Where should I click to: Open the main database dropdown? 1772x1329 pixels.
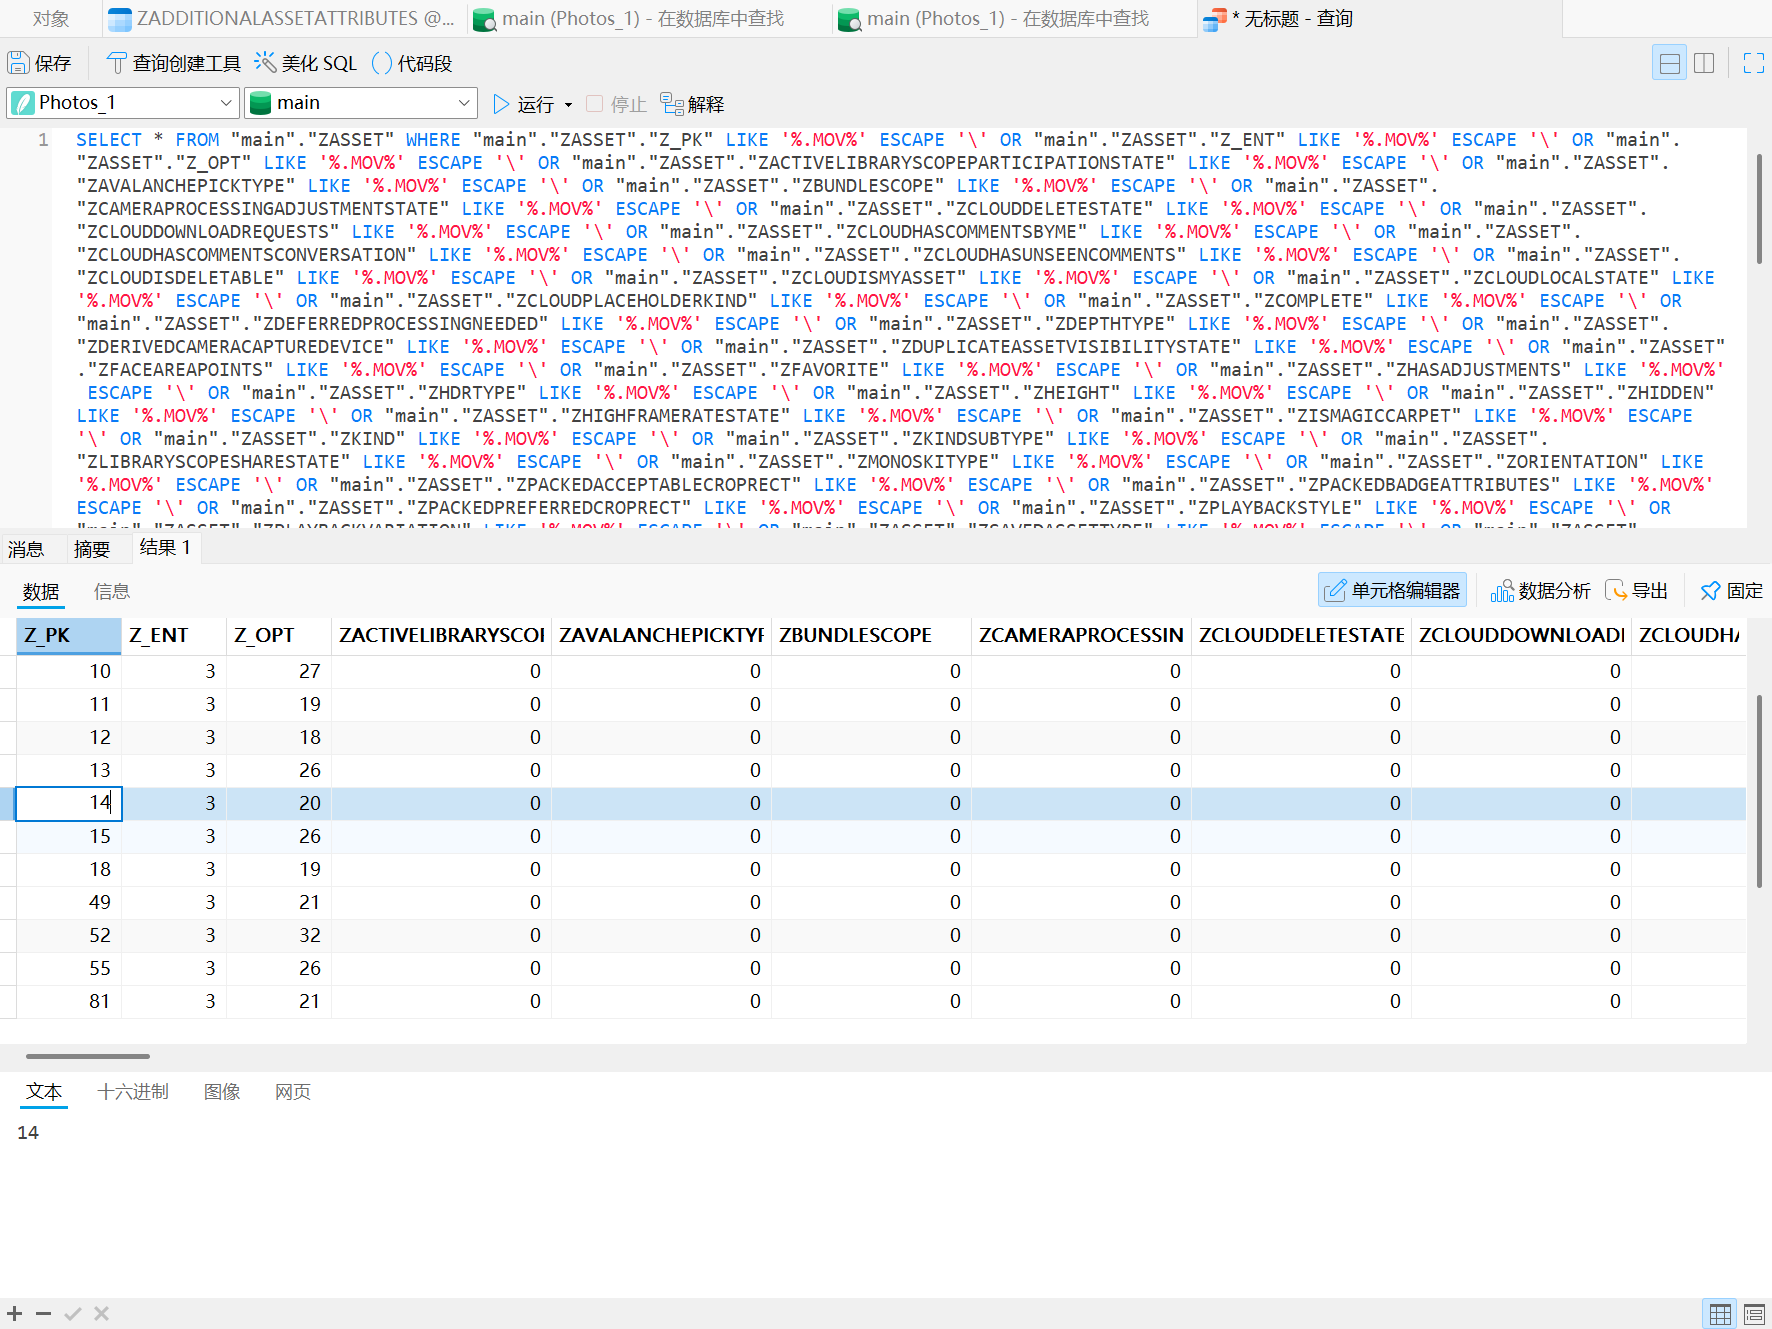pos(360,103)
